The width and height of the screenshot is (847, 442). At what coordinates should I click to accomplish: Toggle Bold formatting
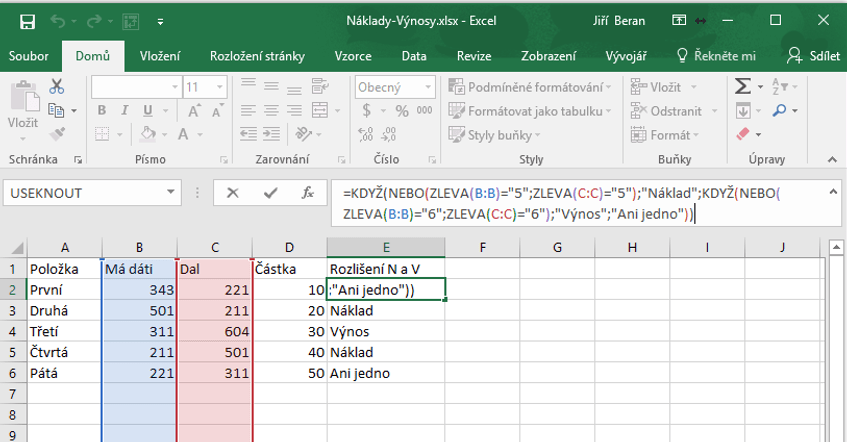pyautogui.click(x=100, y=111)
